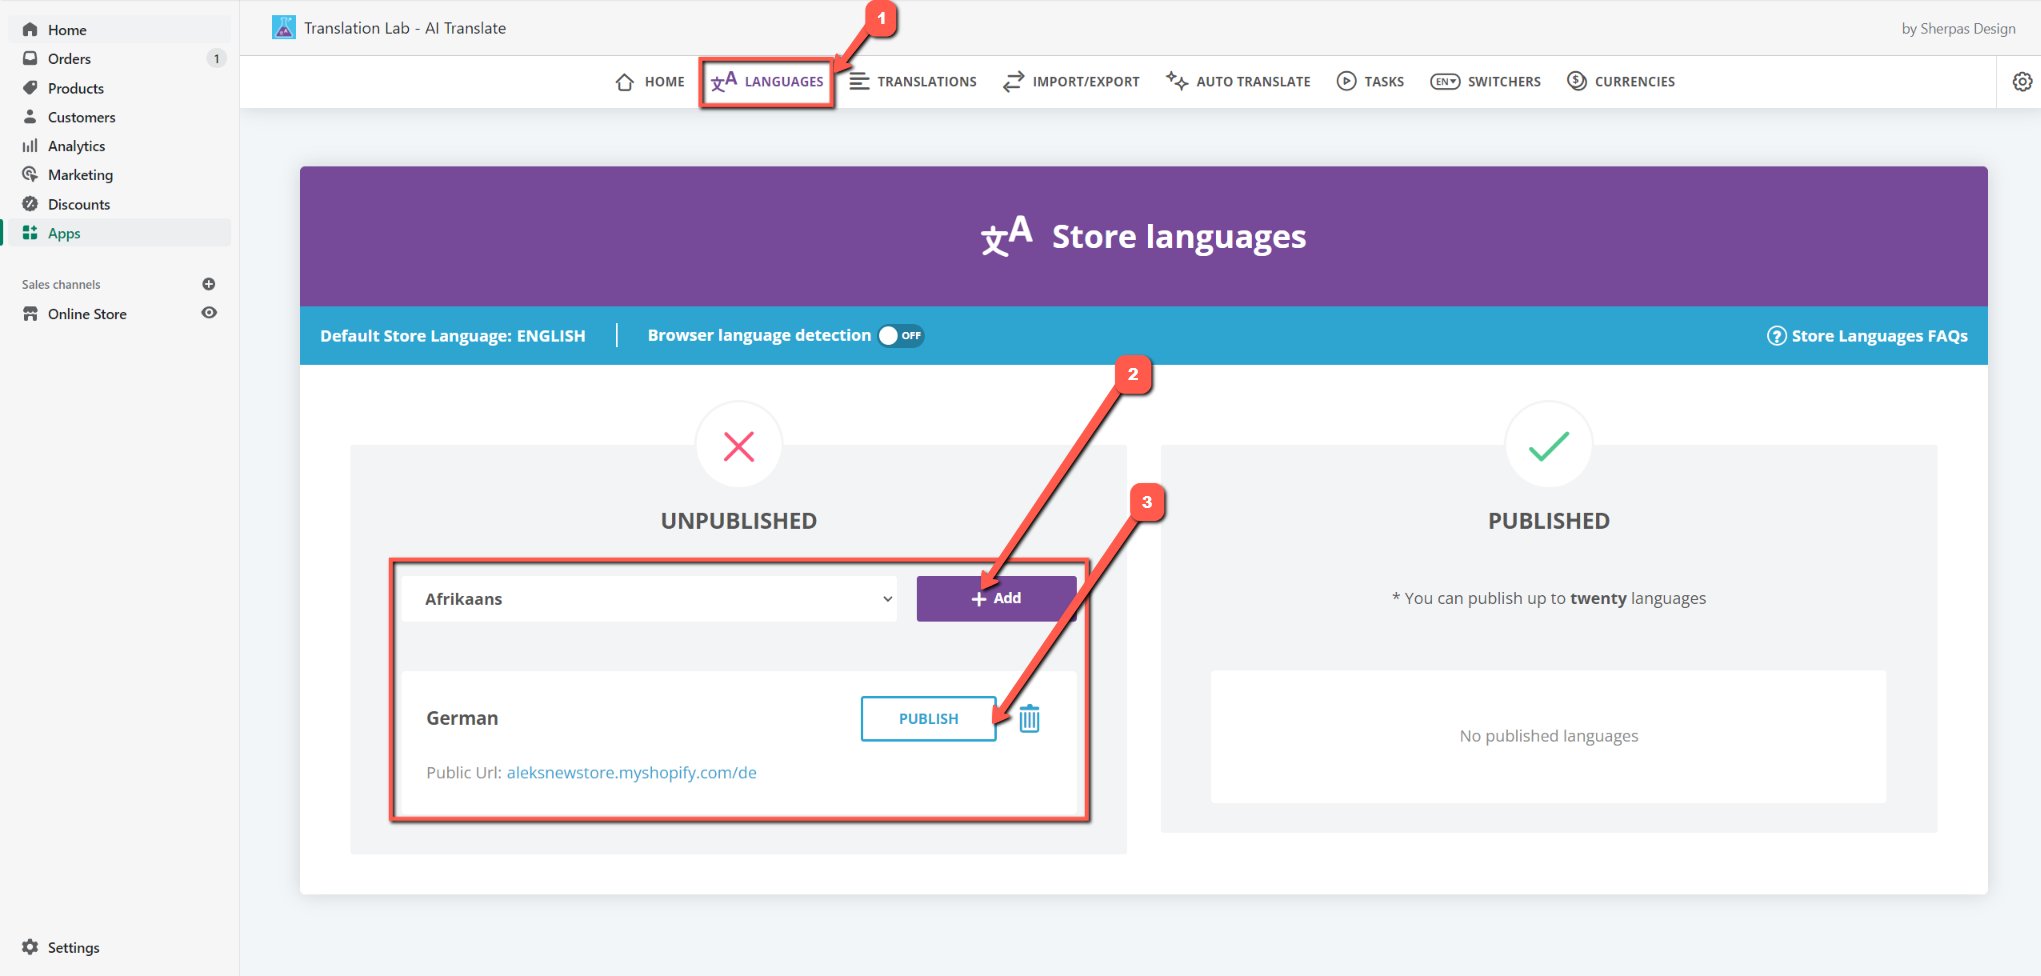Click the Analytics bar chart icon
Viewport: 2041px width, 976px height.
coord(30,146)
